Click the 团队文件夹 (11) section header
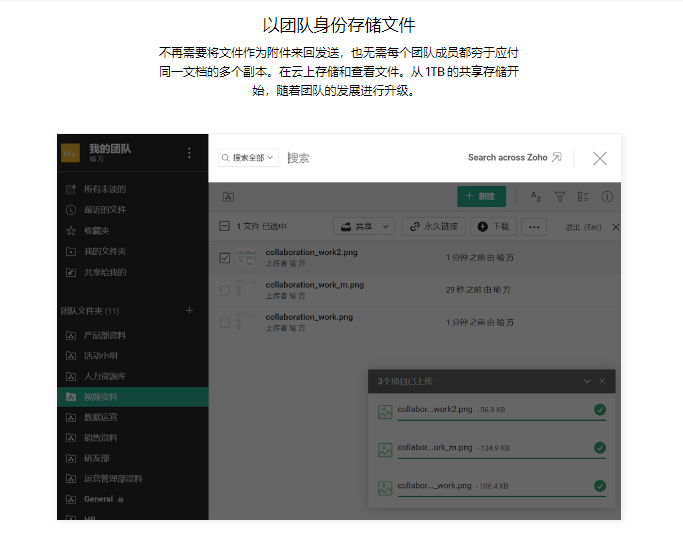Viewport: 683px width, 543px height. click(x=90, y=311)
